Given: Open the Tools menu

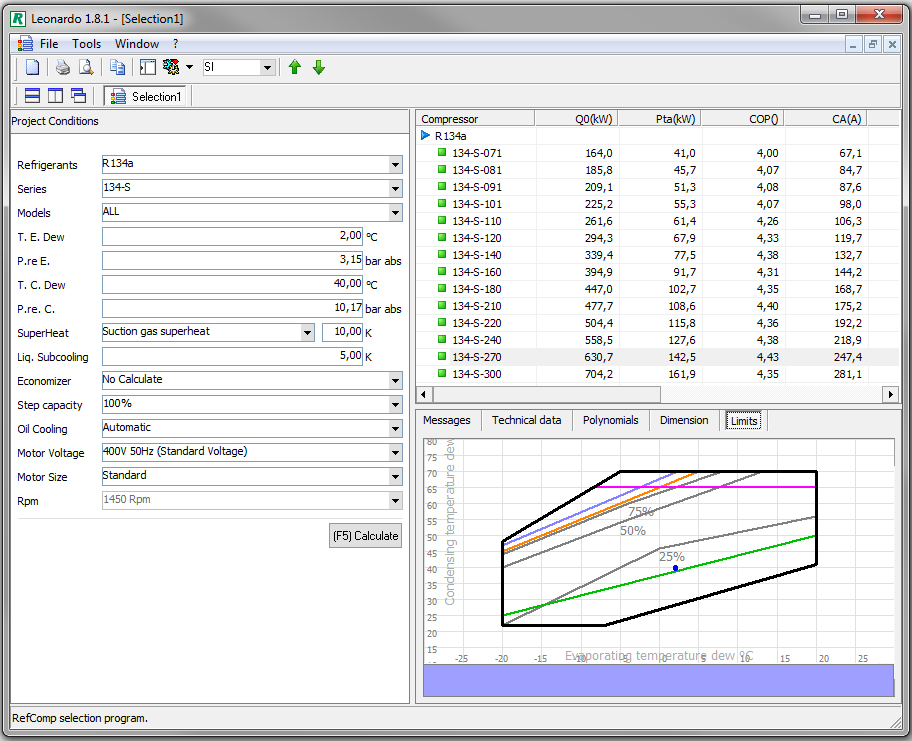Looking at the screenshot, I should pyautogui.click(x=86, y=44).
